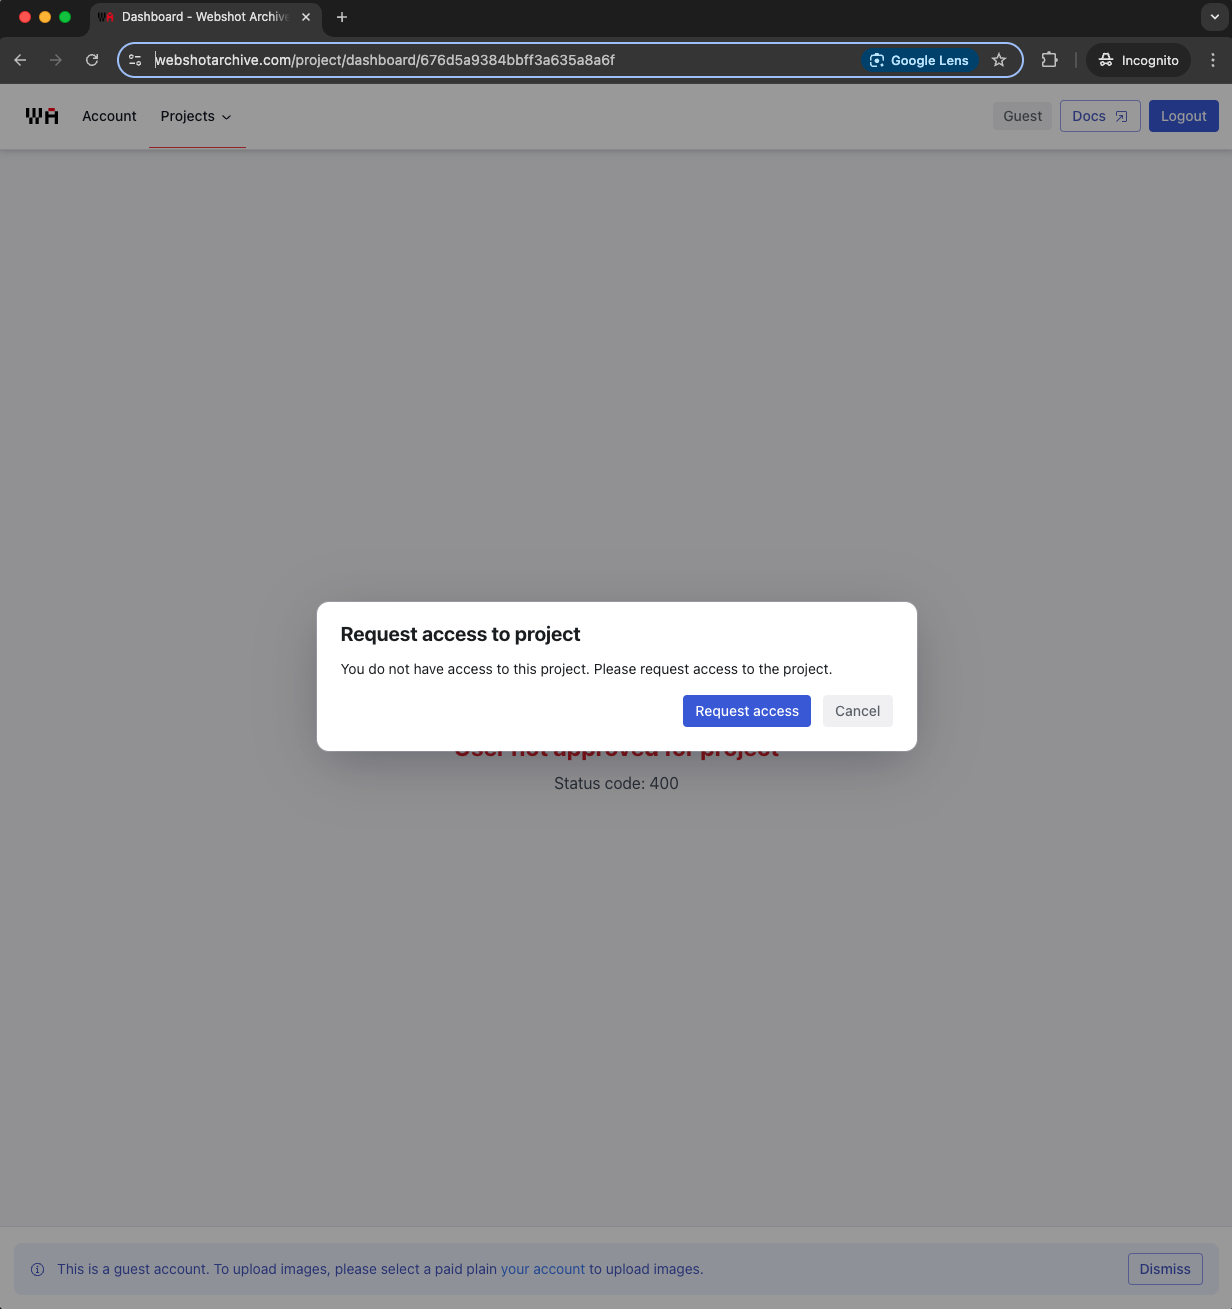Image resolution: width=1232 pixels, height=1309 pixels.
Task: Go back to the previous page
Action: coord(20,60)
